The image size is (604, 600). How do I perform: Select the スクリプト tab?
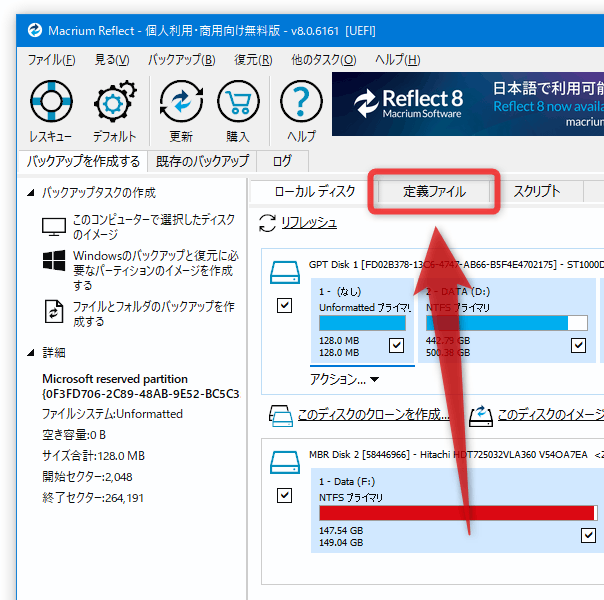(536, 191)
